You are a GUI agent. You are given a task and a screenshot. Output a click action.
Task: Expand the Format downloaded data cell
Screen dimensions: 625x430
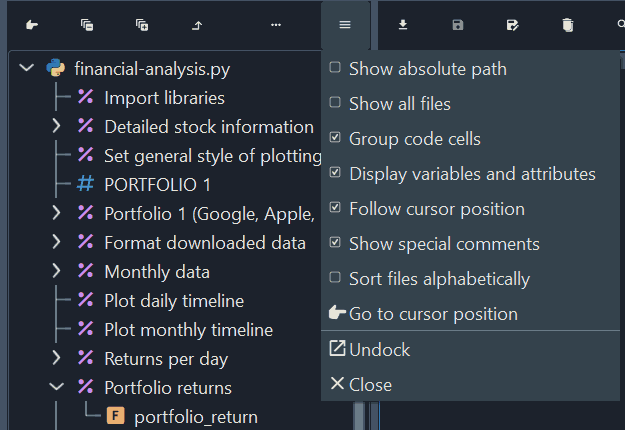click(x=57, y=242)
